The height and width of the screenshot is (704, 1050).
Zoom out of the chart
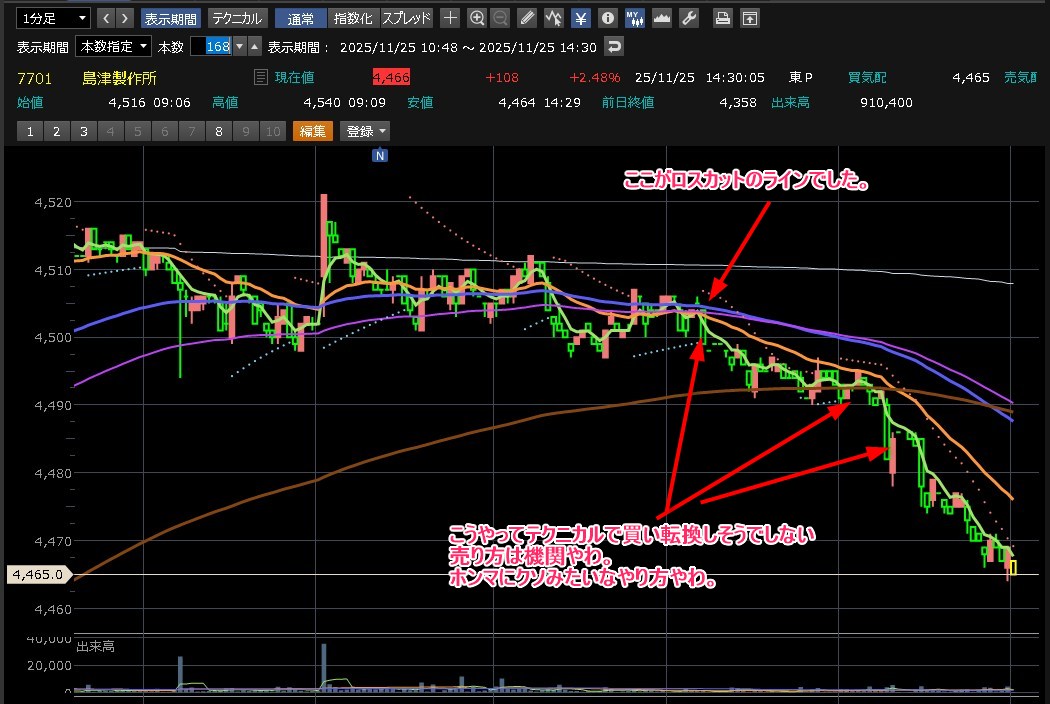[500, 18]
